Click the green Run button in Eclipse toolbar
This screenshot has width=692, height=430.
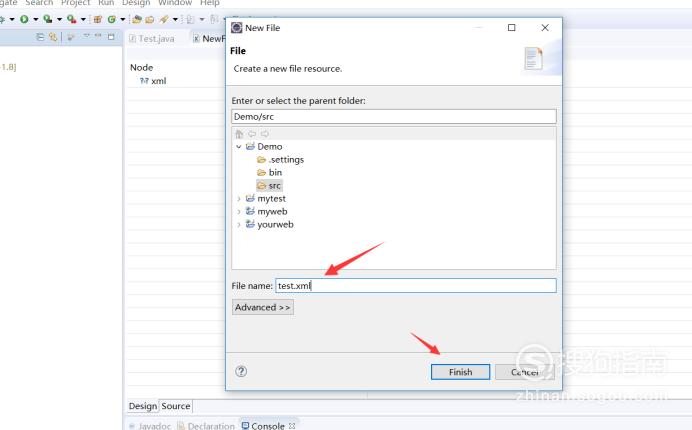pos(24,19)
